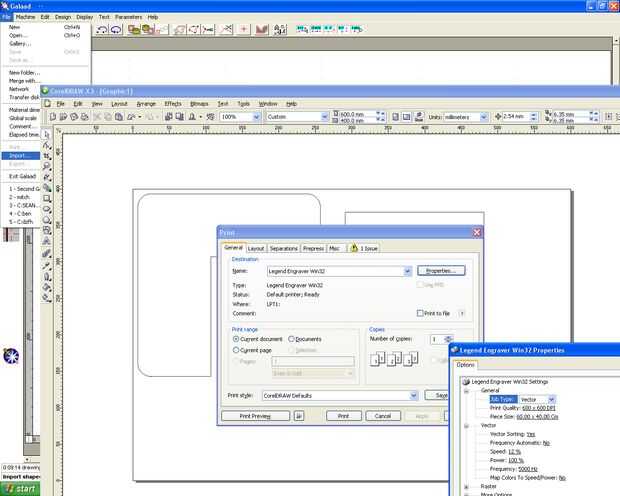Screen dimensions: 620x496
Task: Select Gallery in the File menu
Action: 20,44
